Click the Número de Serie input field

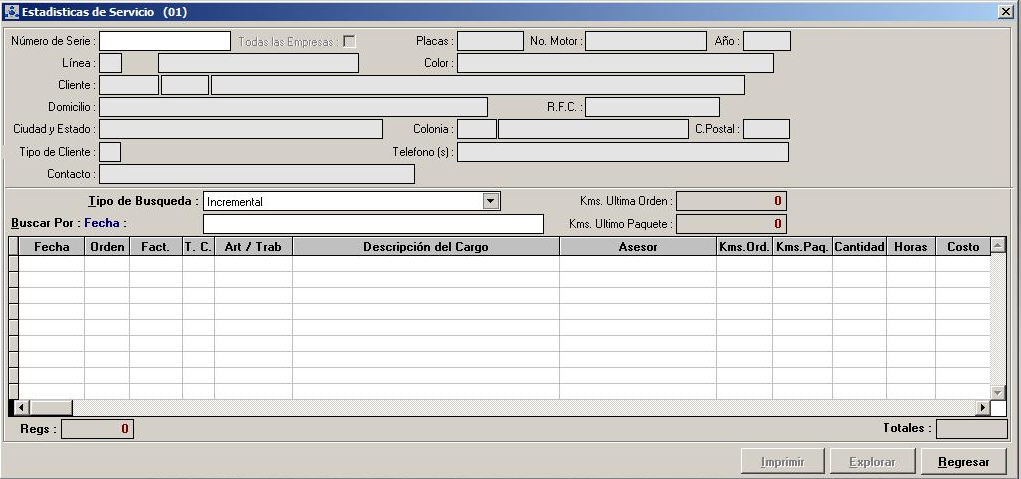(164, 41)
